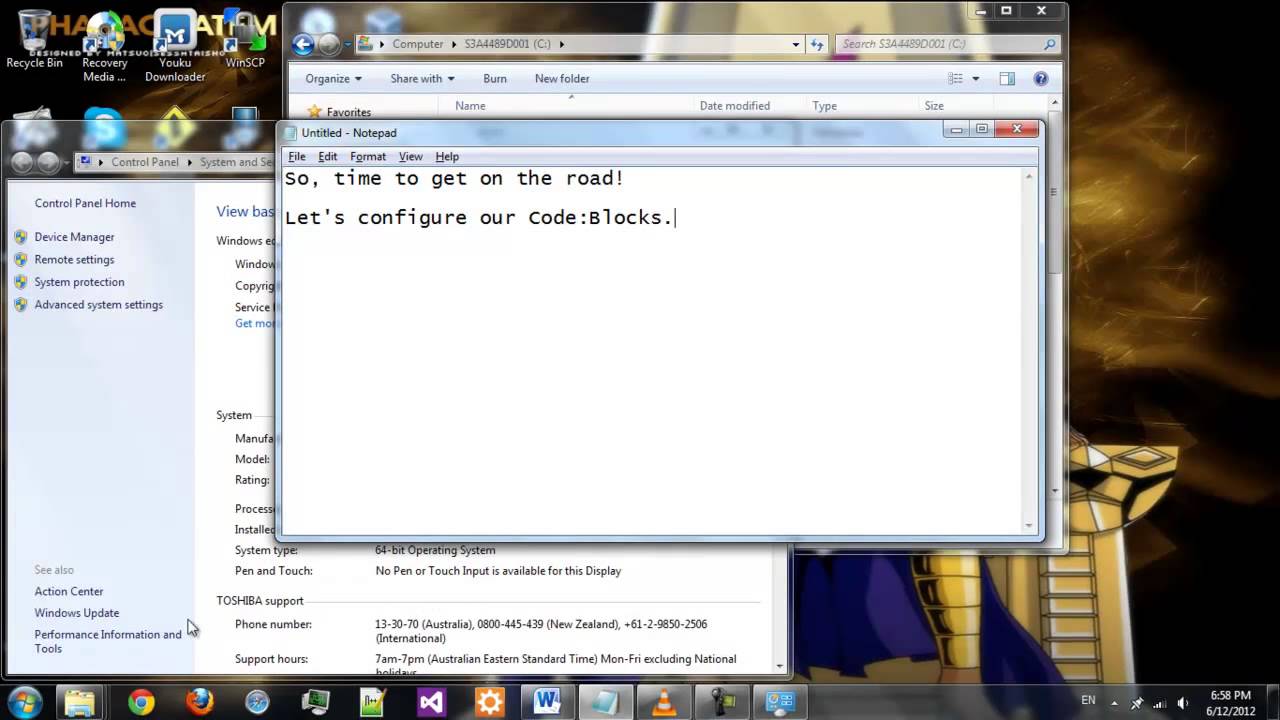The image size is (1280, 720).
Task: Select Favorites in Explorer navigation pane
Action: pos(348,112)
